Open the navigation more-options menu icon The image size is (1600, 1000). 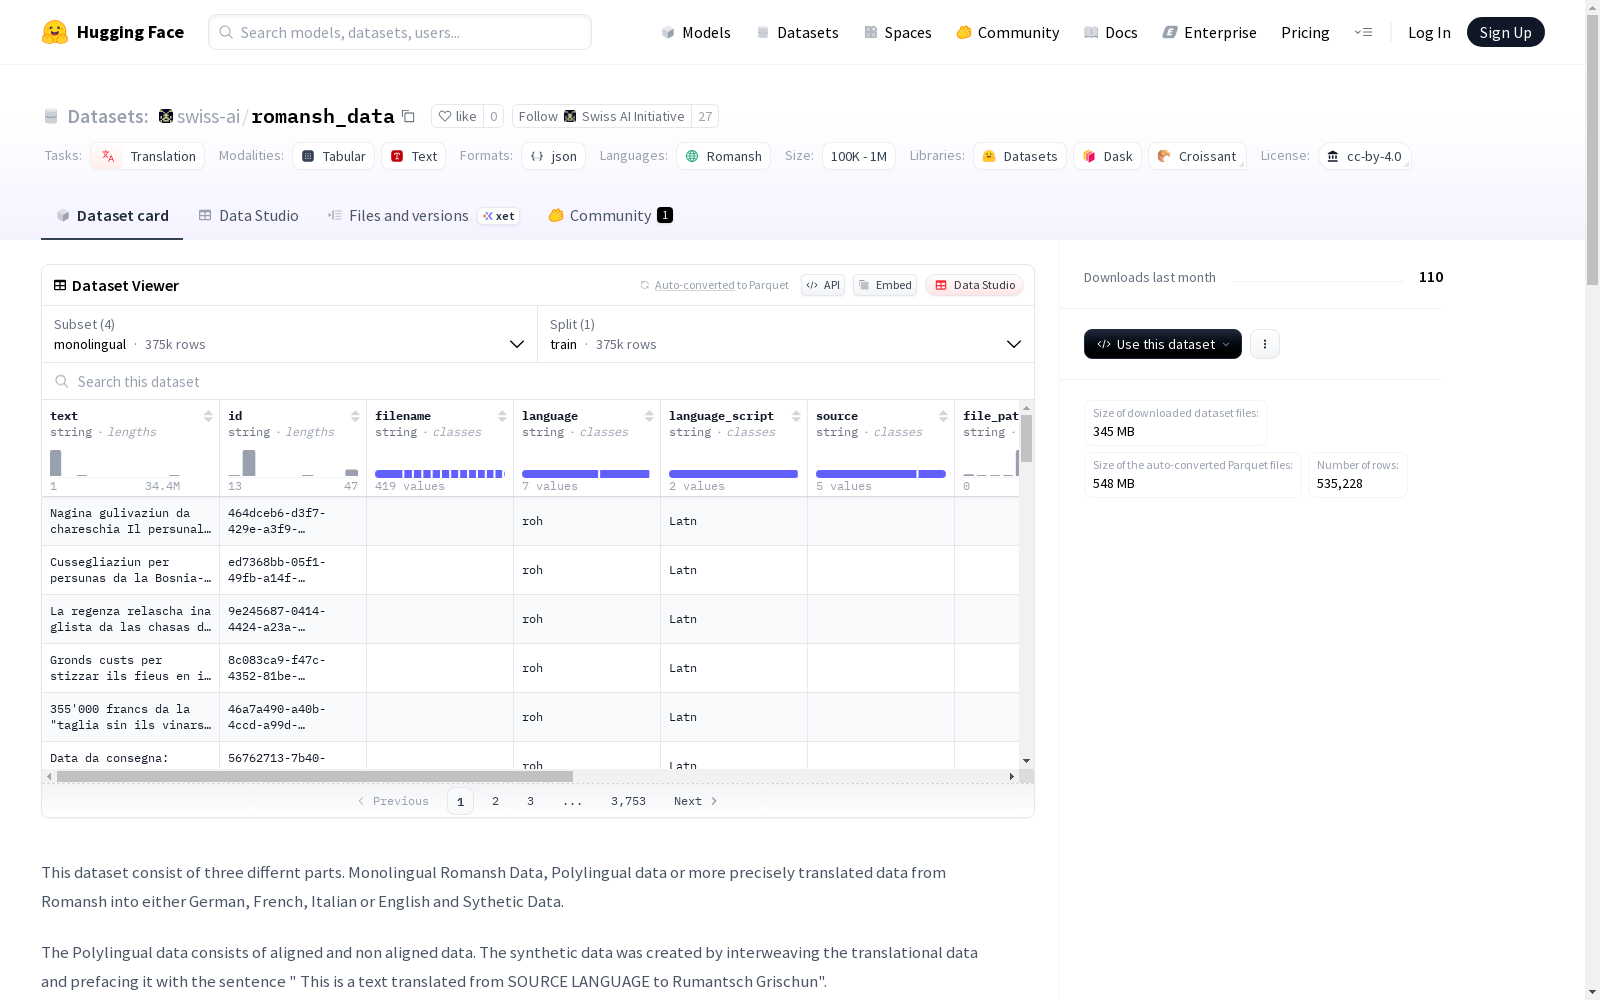pos(1363,32)
